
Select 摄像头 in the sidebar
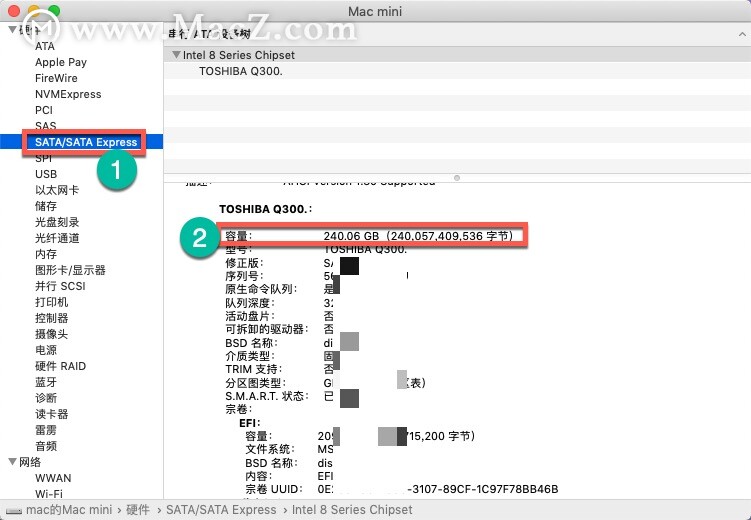coord(51,334)
